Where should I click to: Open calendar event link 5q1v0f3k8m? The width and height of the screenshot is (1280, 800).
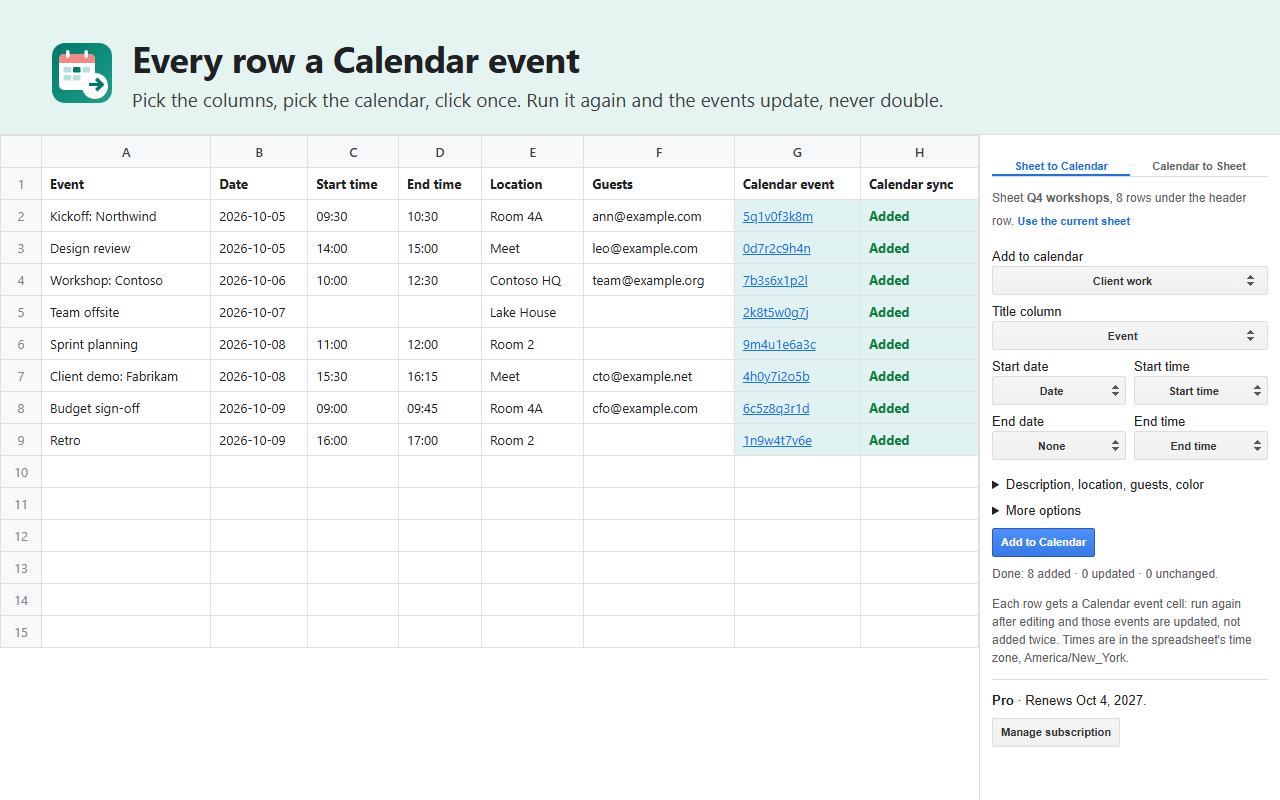coord(778,217)
